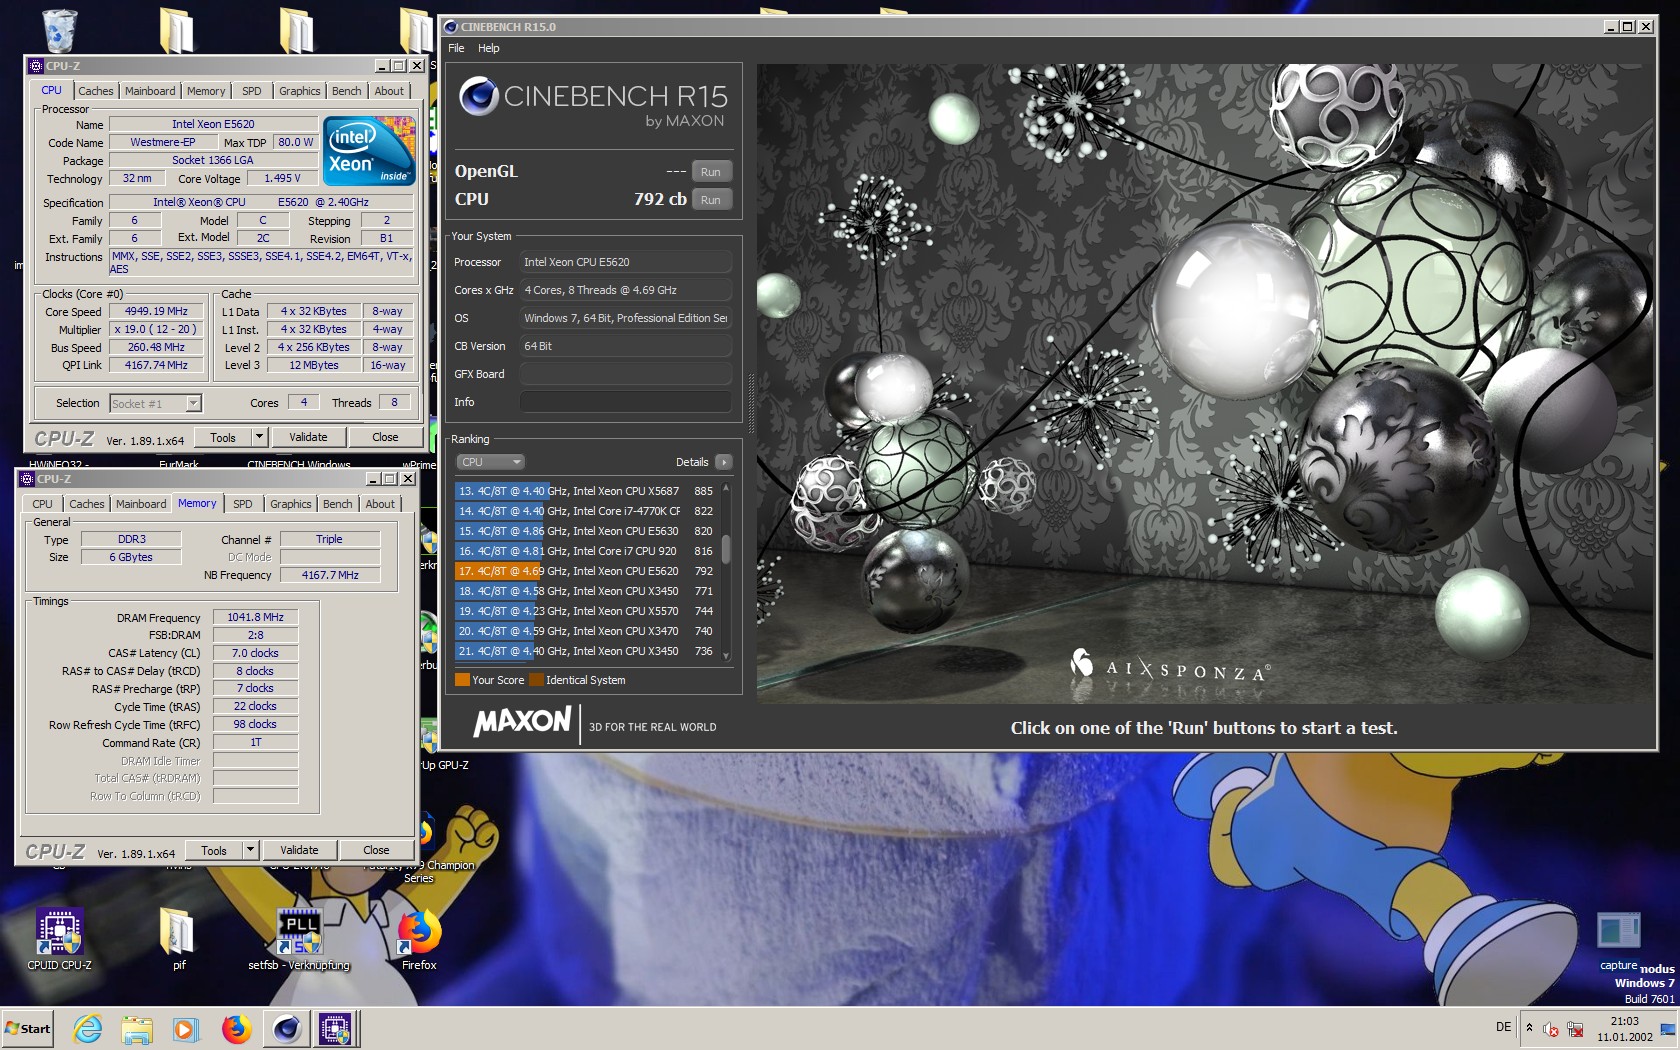Open Tools dropdown arrow in upper CPU-Z
Viewport: 1680px width, 1050px height.
click(259, 437)
